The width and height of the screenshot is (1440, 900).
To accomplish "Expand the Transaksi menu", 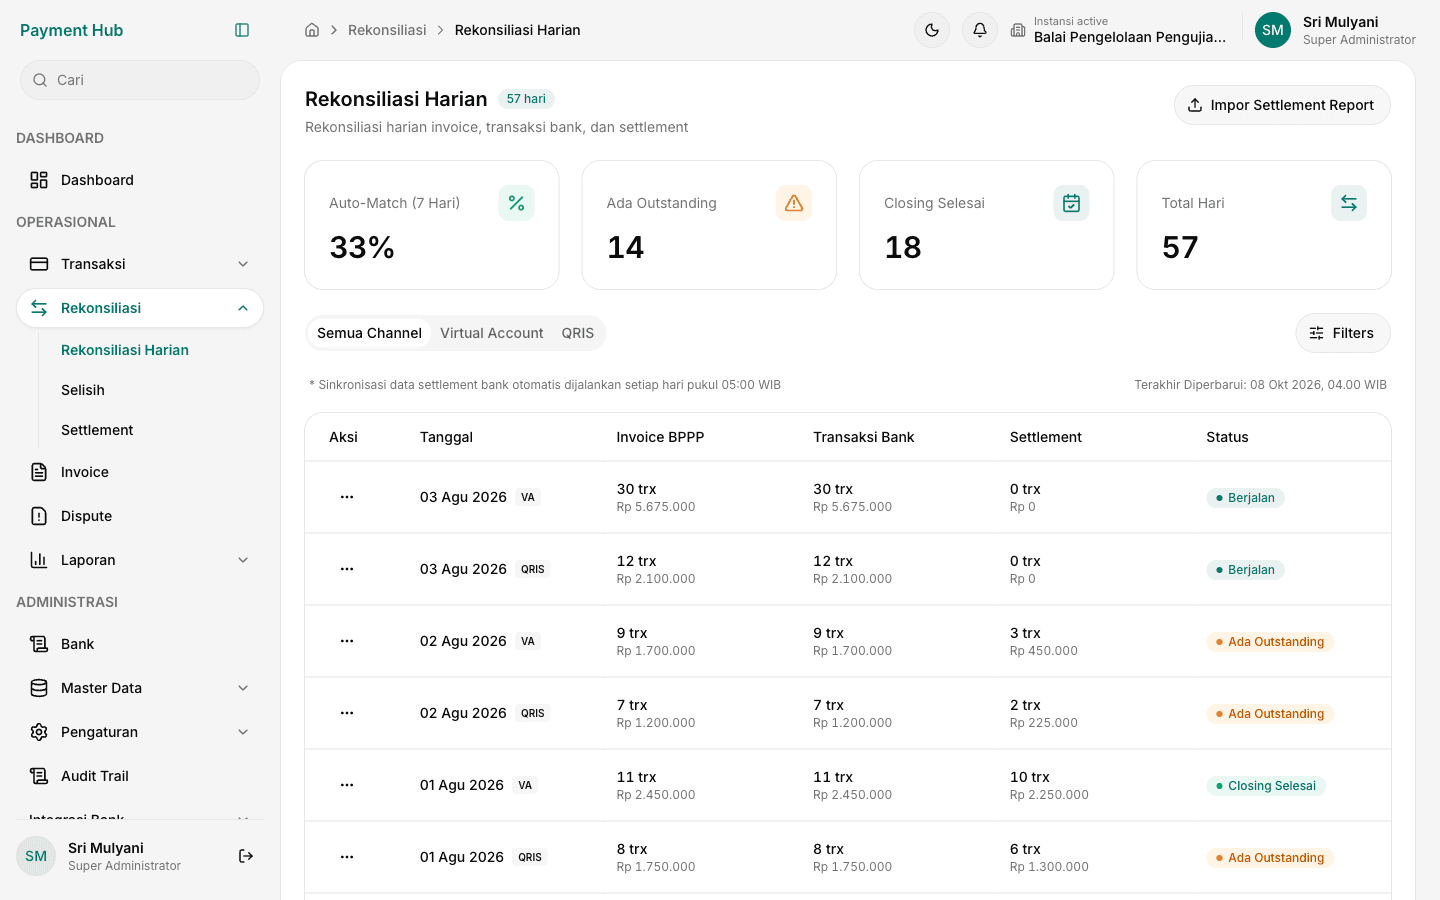I will pyautogui.click(x=140, y=264).
